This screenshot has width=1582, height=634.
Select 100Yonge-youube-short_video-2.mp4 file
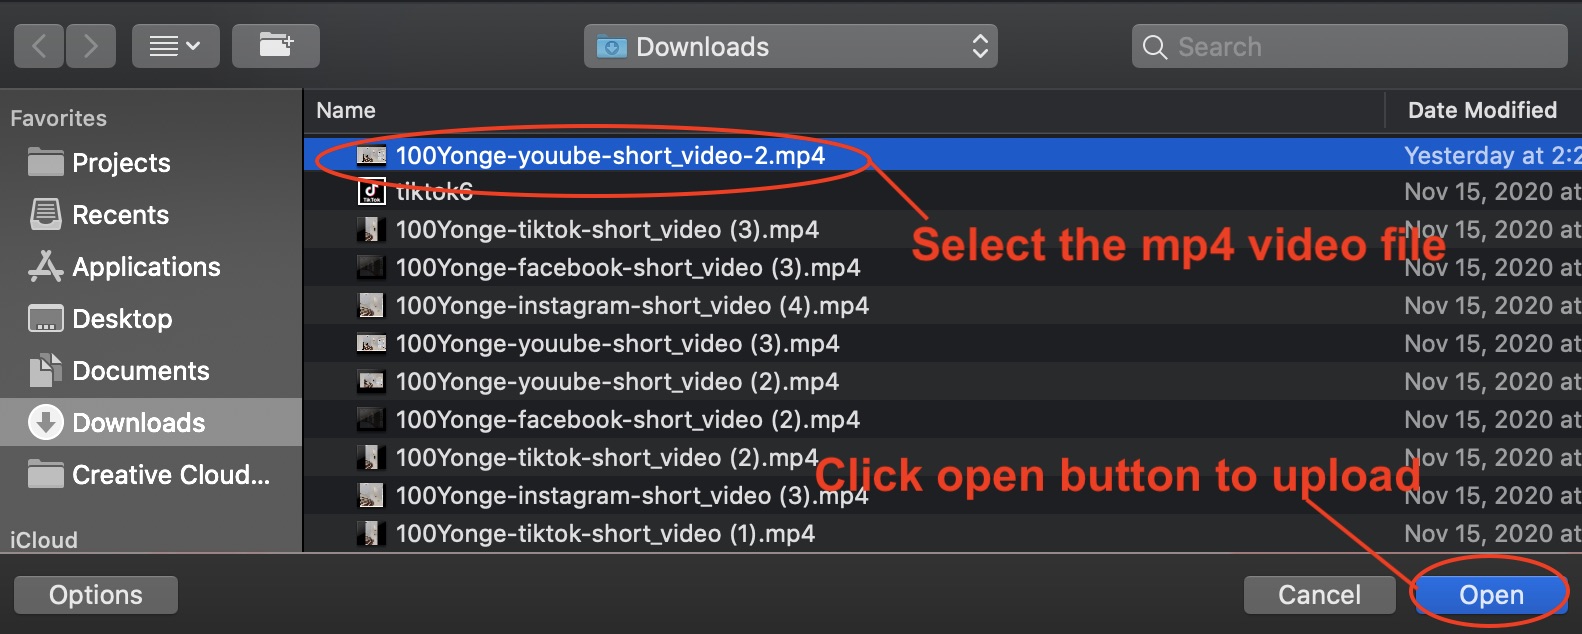click(610, 156)
